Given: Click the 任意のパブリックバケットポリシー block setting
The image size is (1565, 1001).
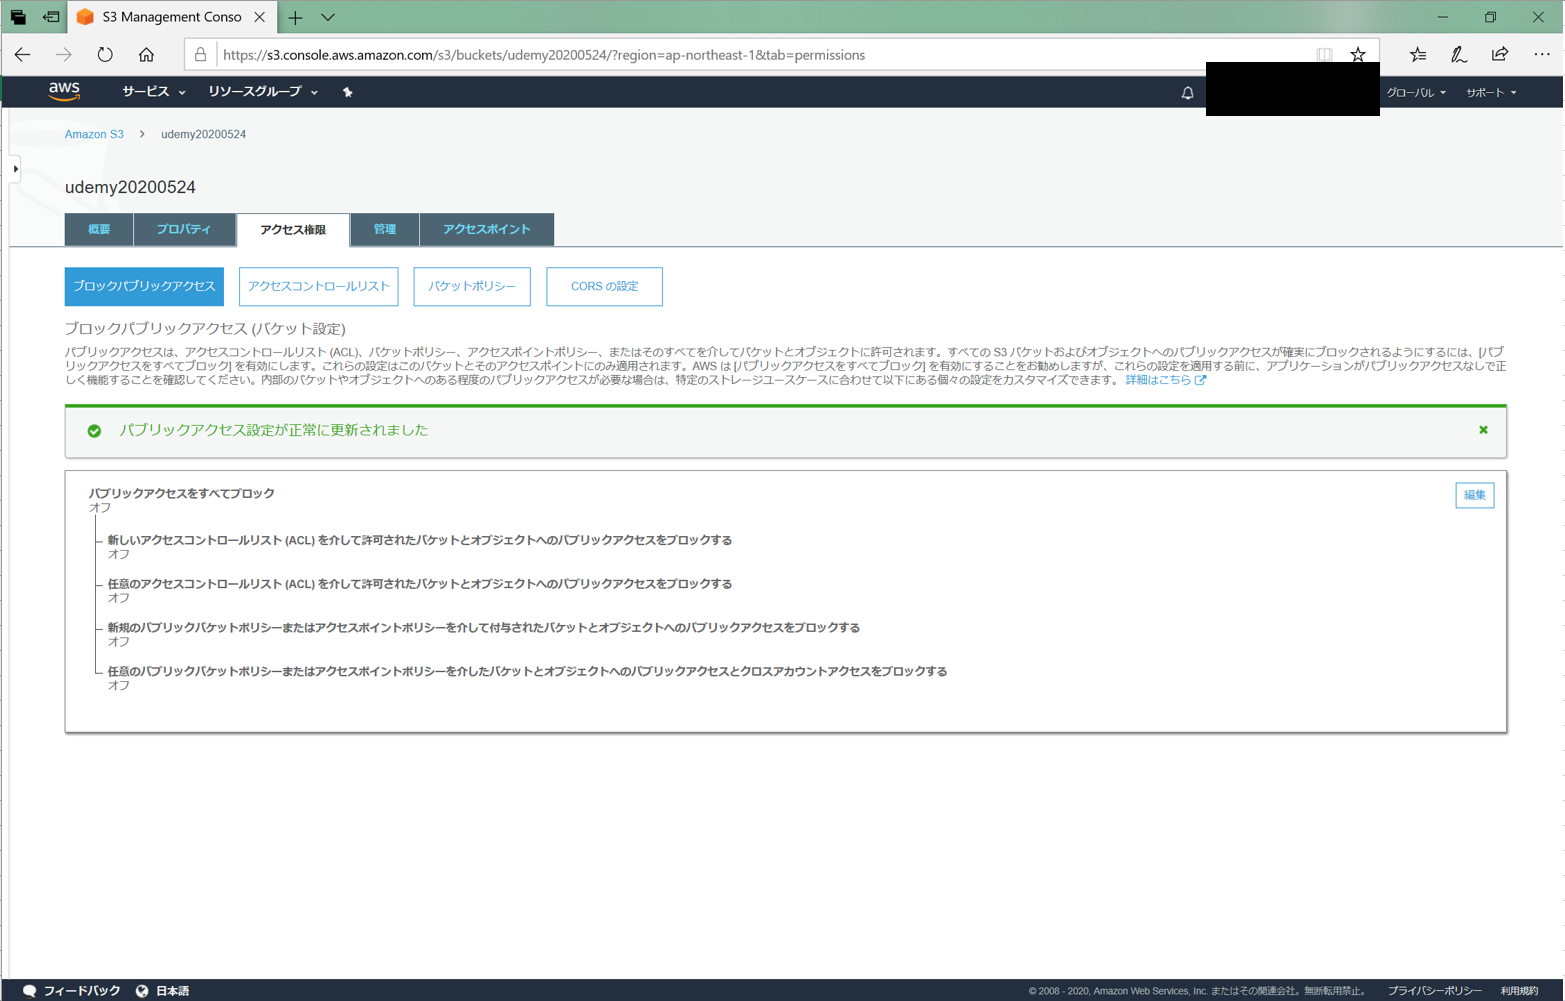Looking at the screenshot, I should (527, 672).
